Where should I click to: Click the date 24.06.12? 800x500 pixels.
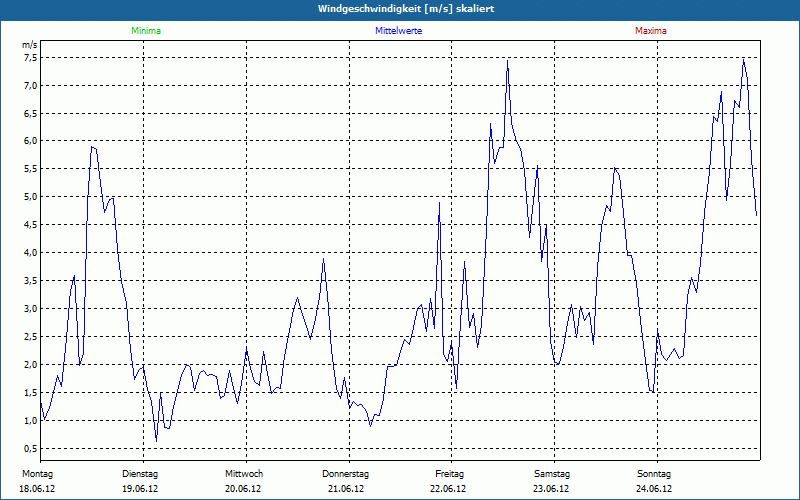click(x=654, y=489)
